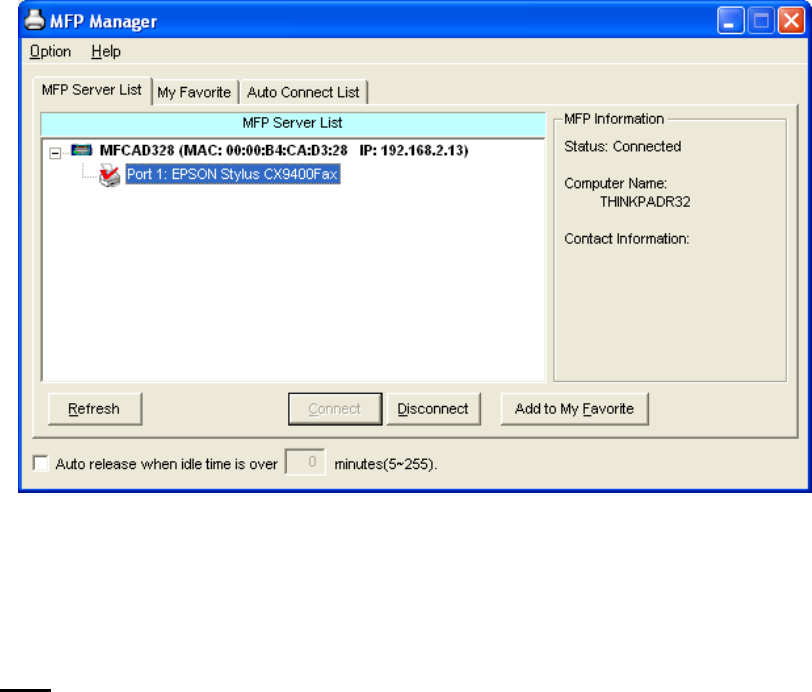Click the Connect button

[335, 409]
